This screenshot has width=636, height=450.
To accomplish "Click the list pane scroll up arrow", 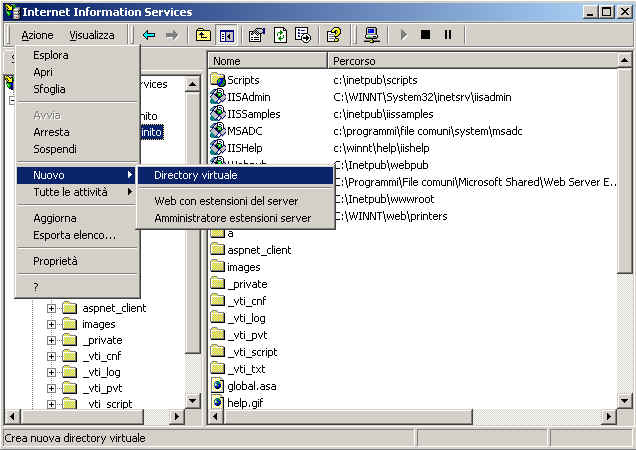I will coord(625,60).
